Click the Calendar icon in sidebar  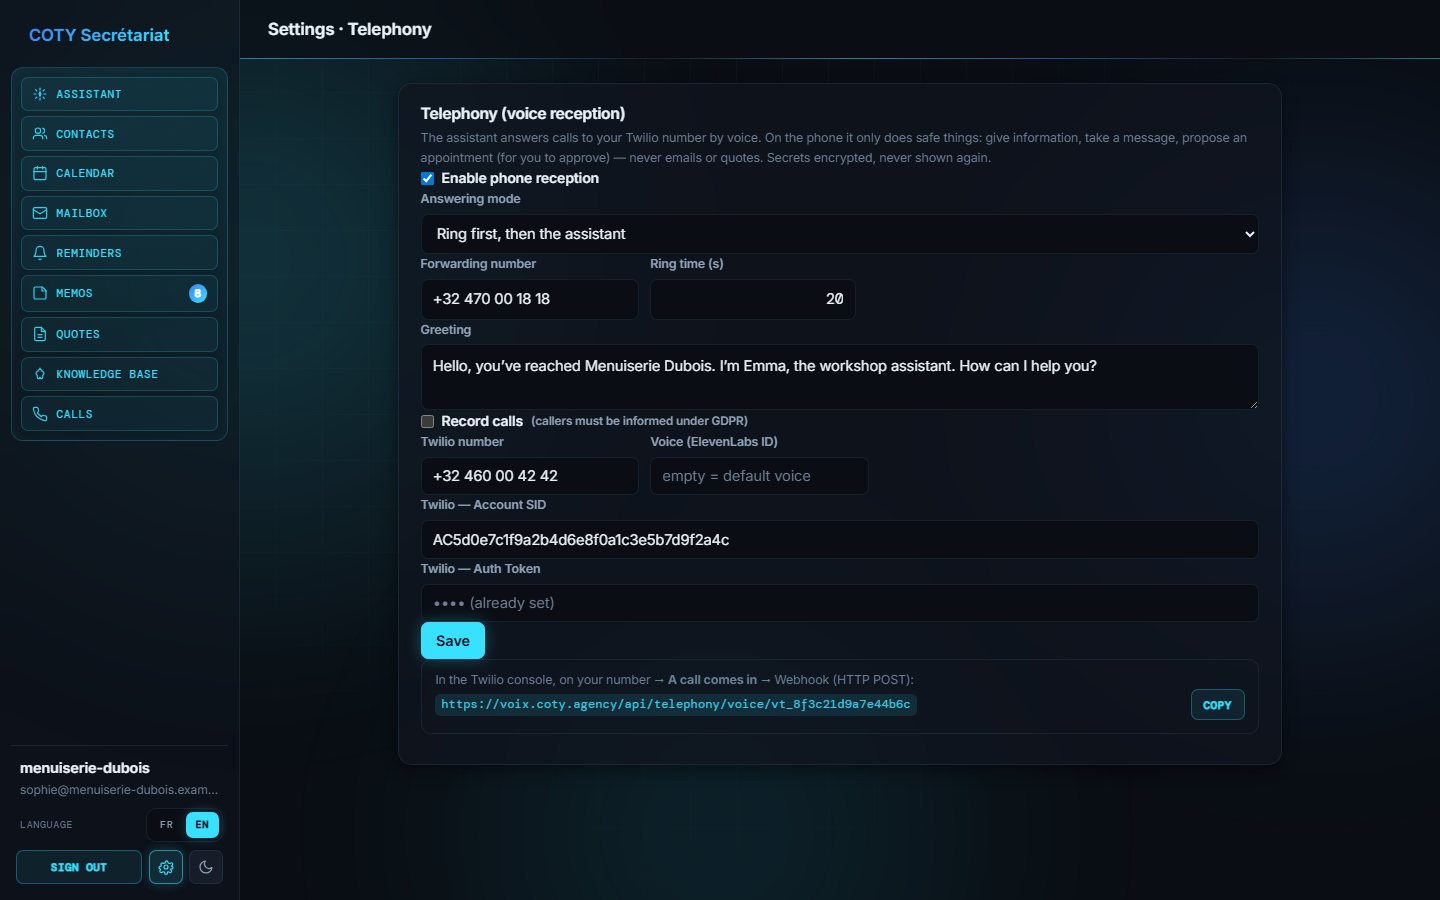(40, 173)
